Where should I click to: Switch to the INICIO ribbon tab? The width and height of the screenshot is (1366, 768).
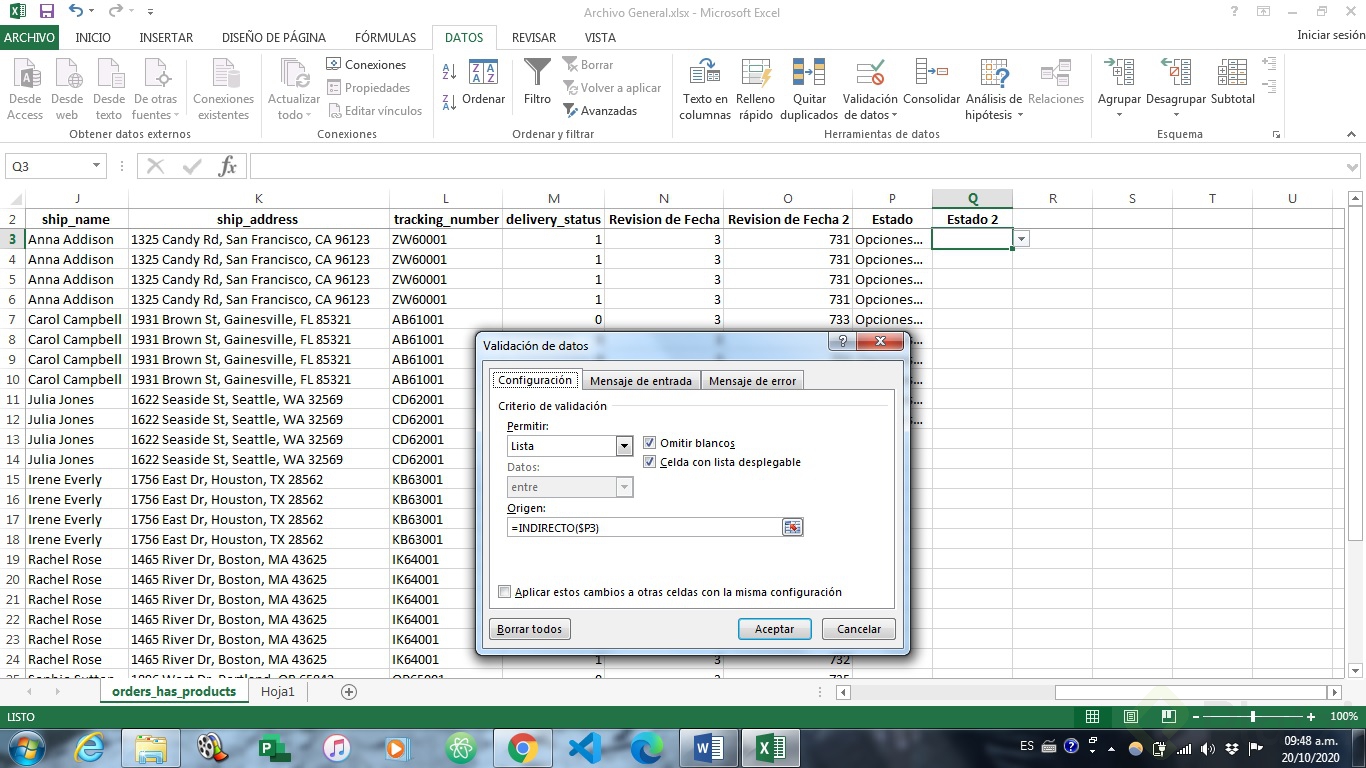(93, 37)
